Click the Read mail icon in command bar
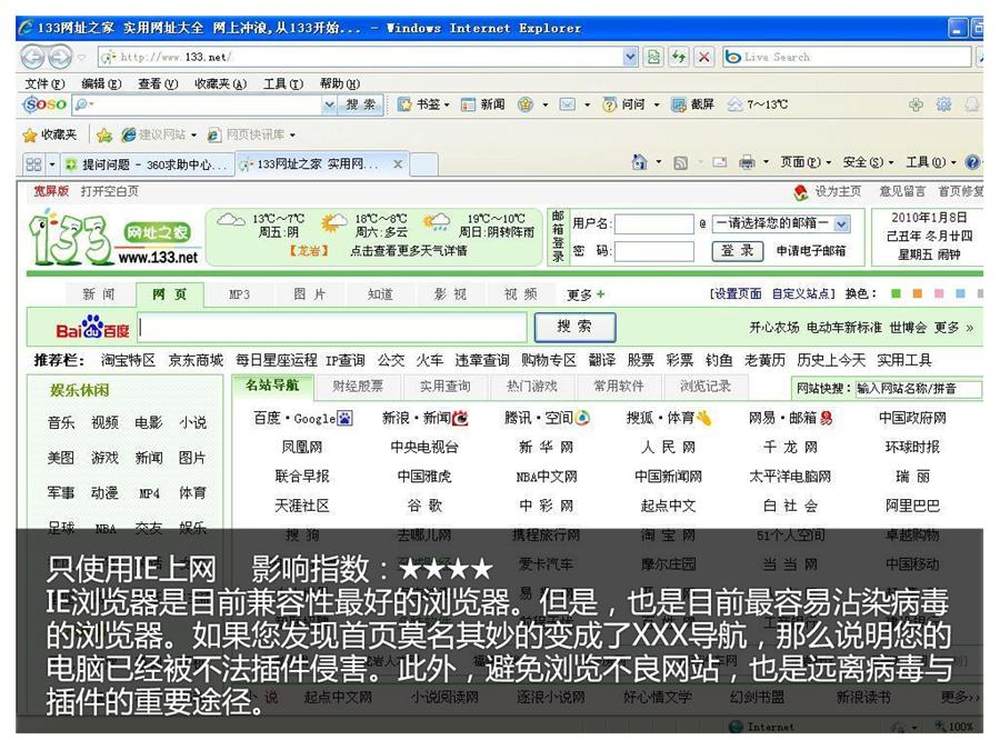The image size is (1000, 750). [x=720, y=163]
